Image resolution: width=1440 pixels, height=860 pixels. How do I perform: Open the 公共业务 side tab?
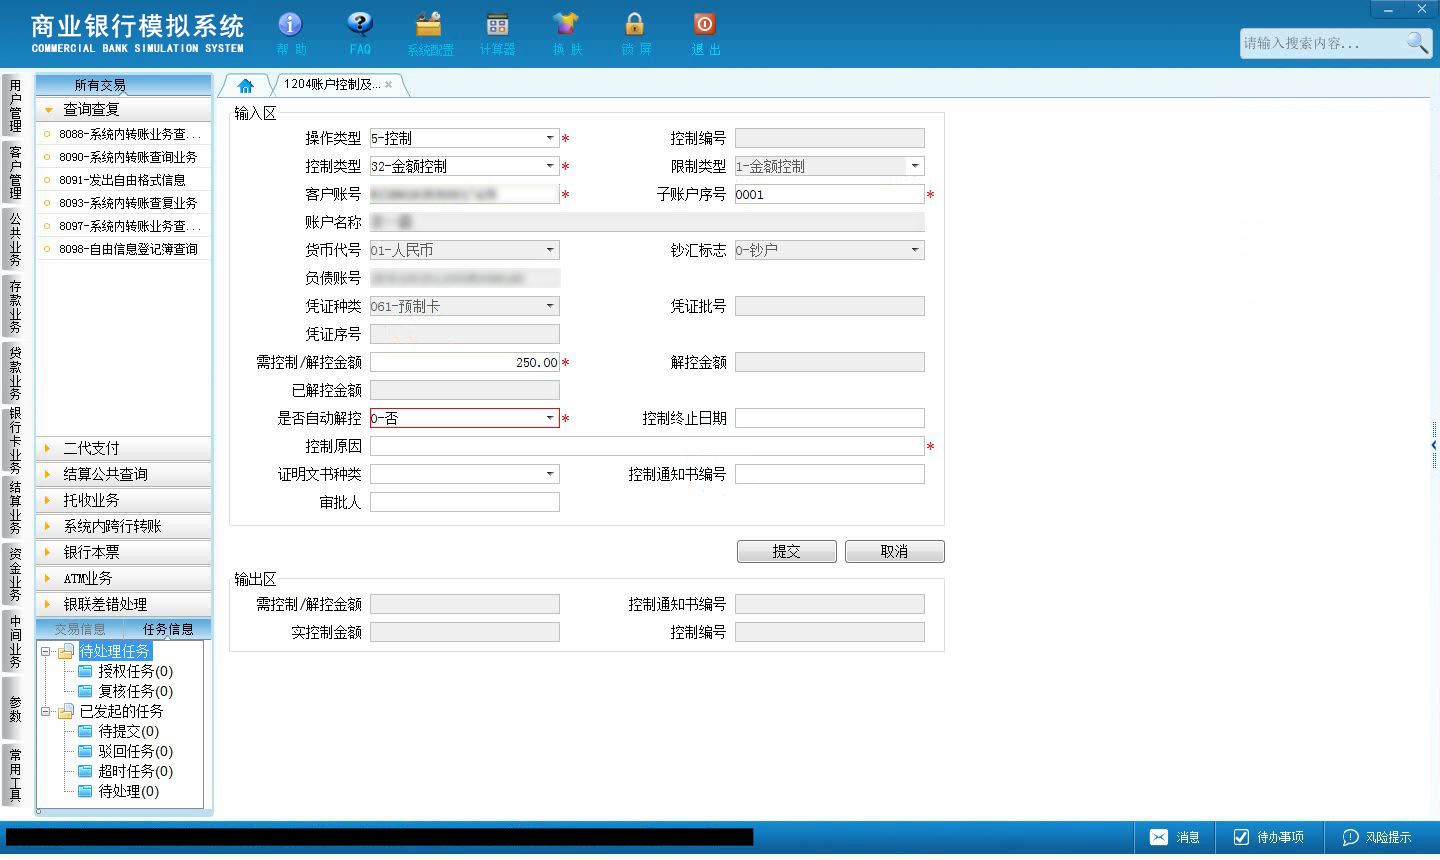(x=15, y=238)
